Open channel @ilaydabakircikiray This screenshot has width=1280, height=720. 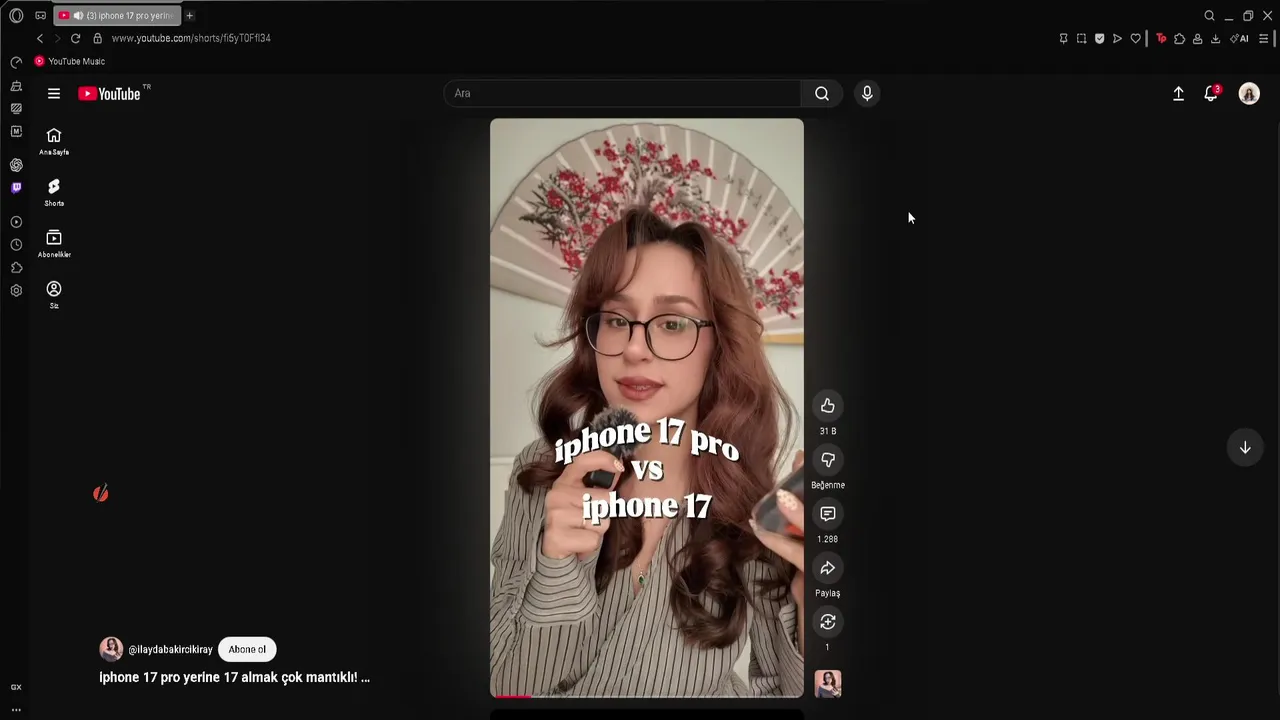[x=170, y=649]
